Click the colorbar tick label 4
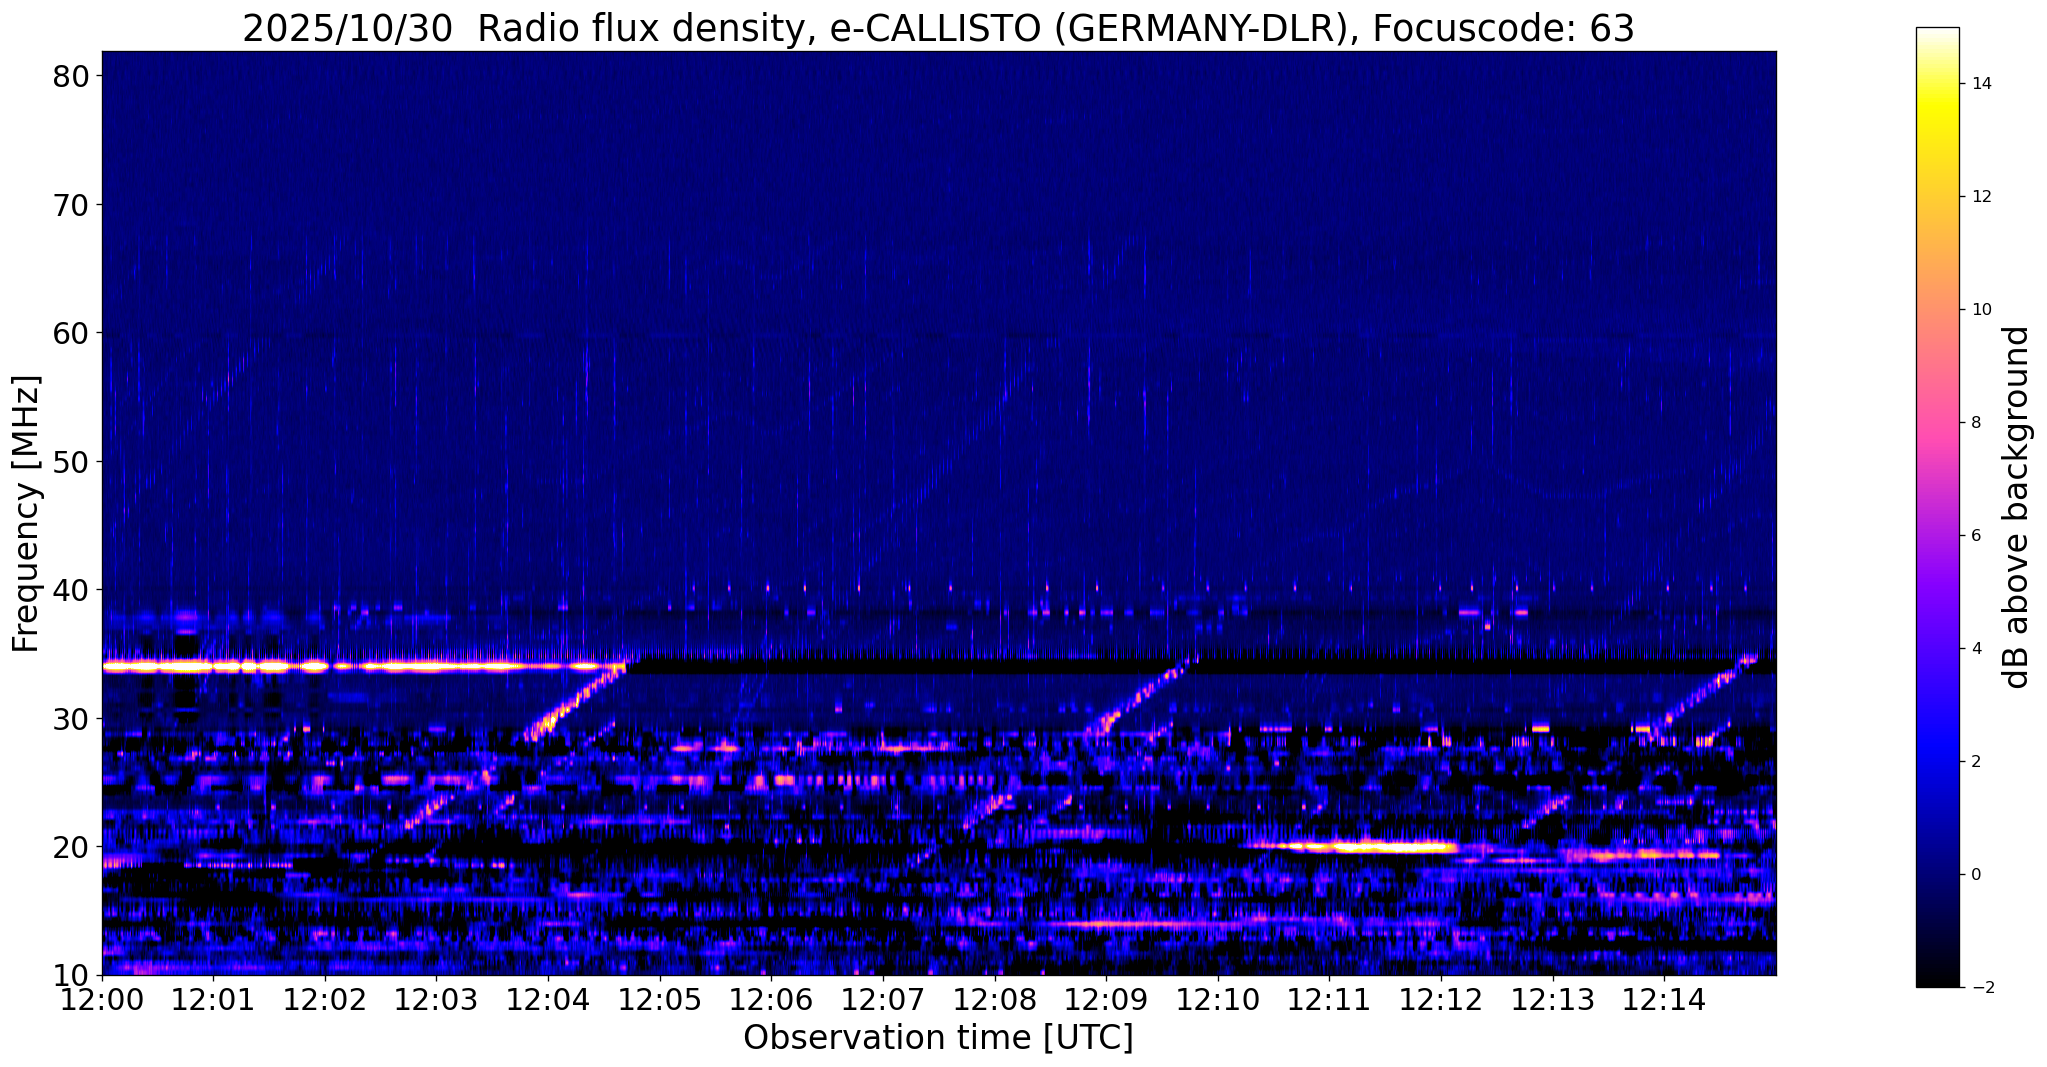The image size is (2047, 1067). (x=1976, y=649)
